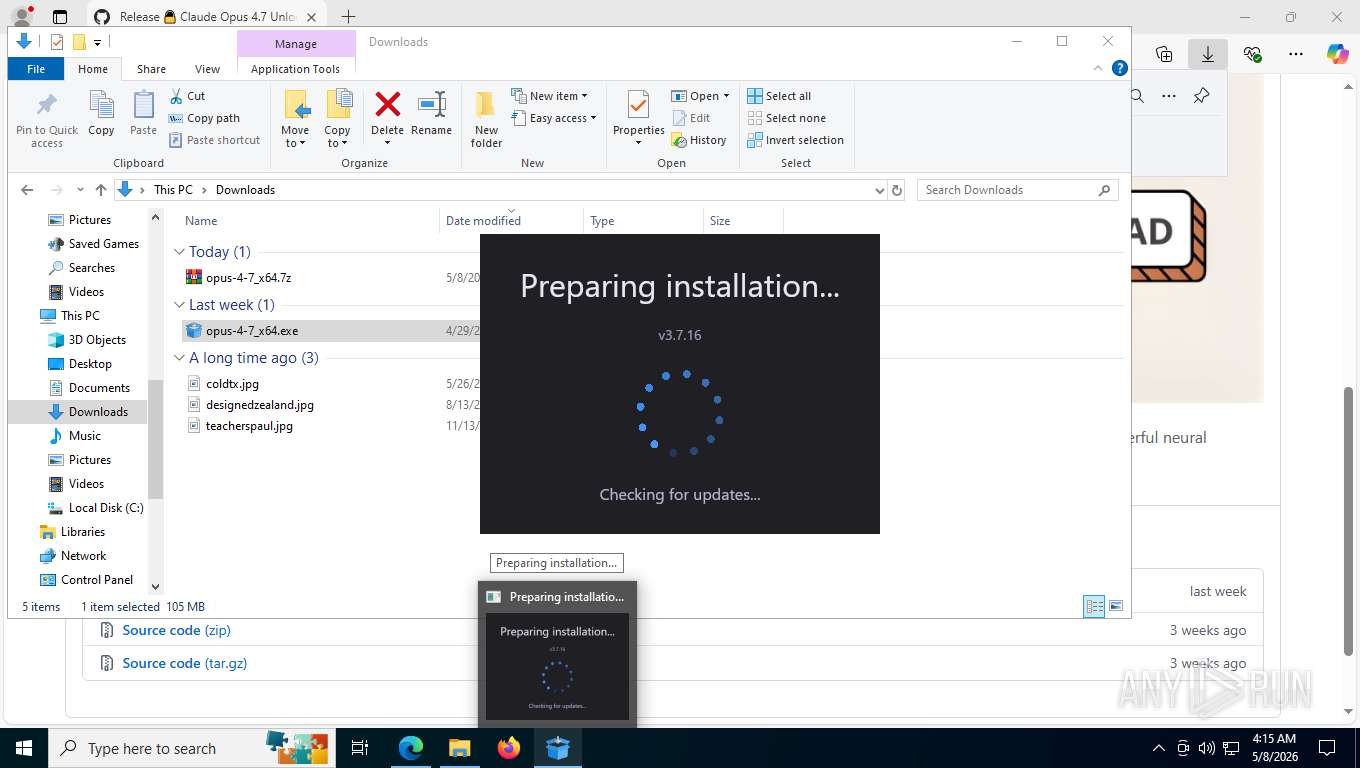This screenshot has height=768, width=1360.
Task: Click Source code (zip) link
Action: tap(176, 630)
